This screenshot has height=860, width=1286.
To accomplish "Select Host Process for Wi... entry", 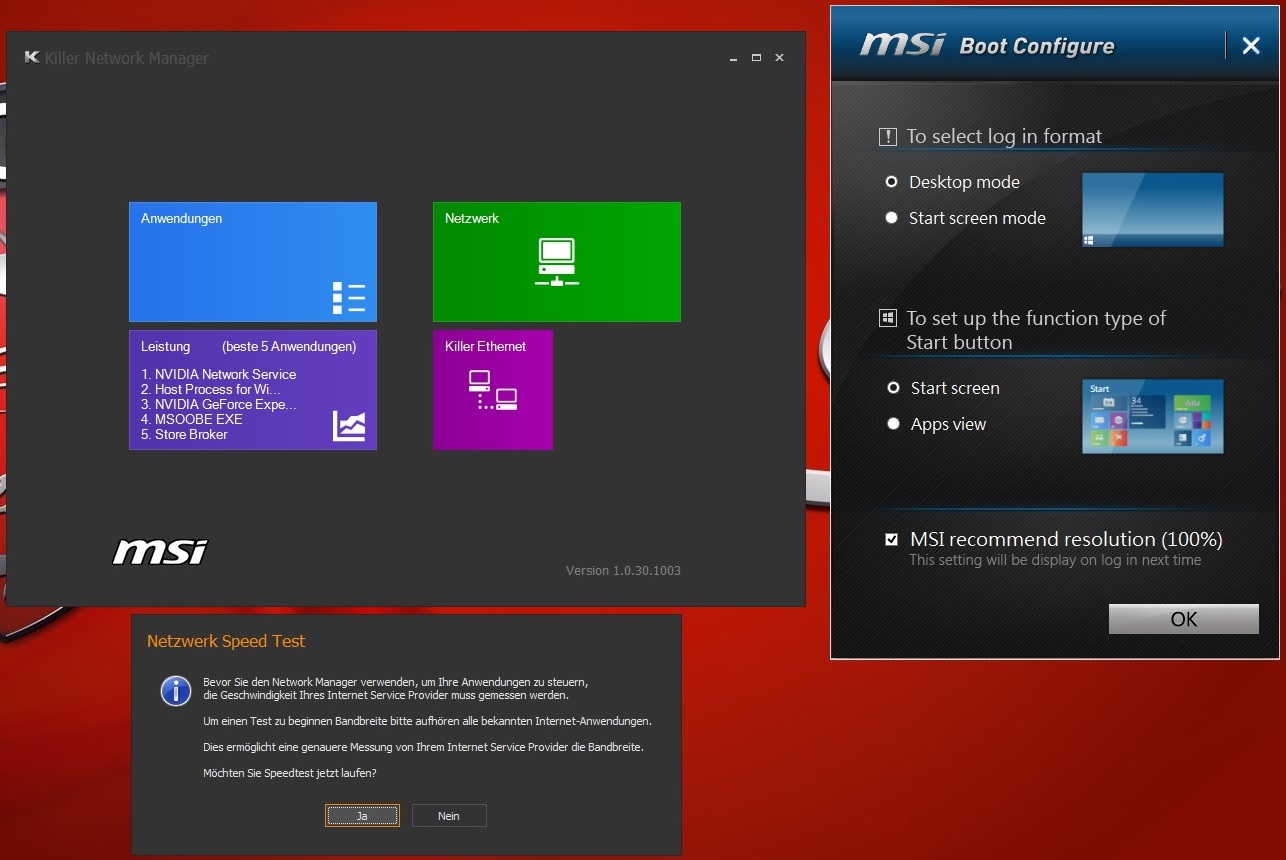I will point(210,389).
